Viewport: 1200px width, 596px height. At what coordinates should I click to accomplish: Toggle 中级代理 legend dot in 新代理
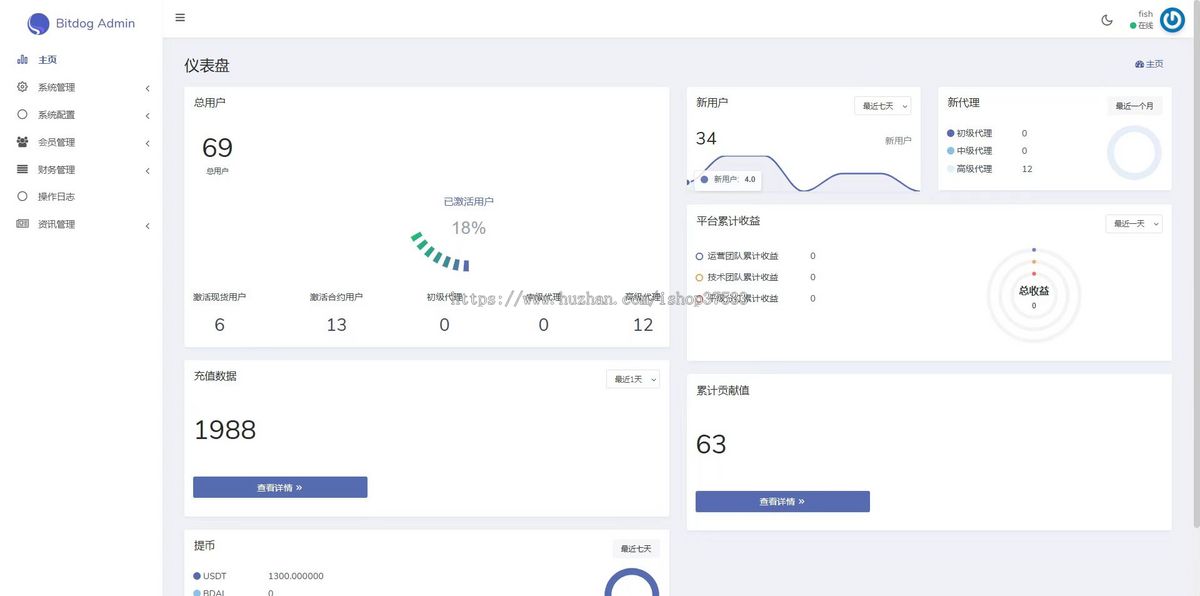[951, 151]
